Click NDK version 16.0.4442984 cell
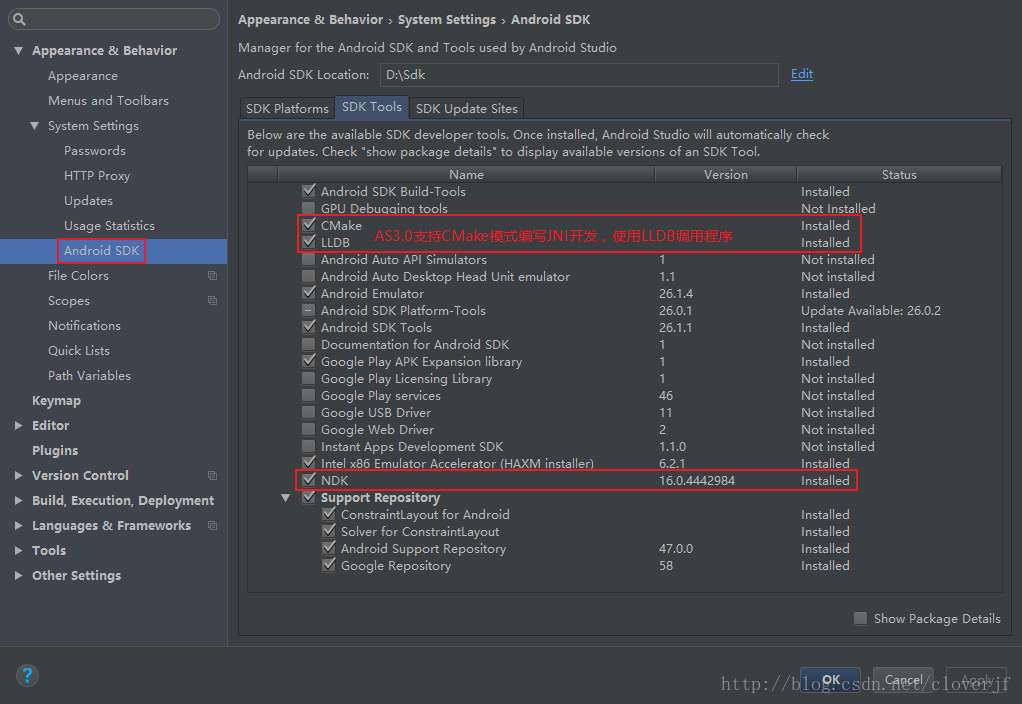Viewport: 1022px width, 704px height. (697, 480)
